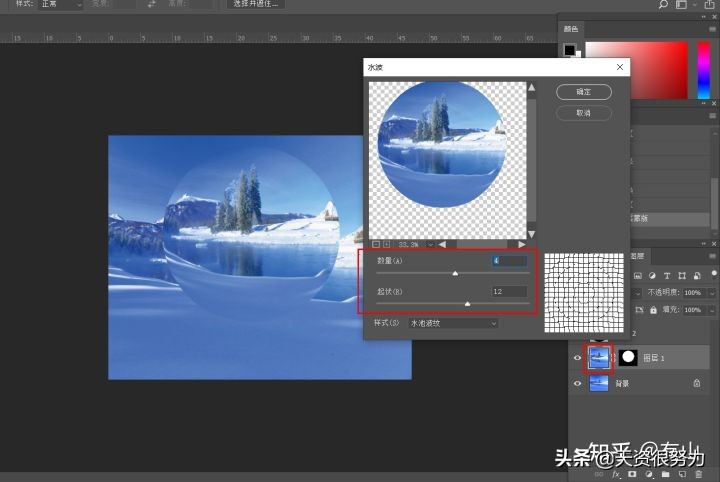
Task: Close the 水波 dialog with X
Action: tap(620, 67)
